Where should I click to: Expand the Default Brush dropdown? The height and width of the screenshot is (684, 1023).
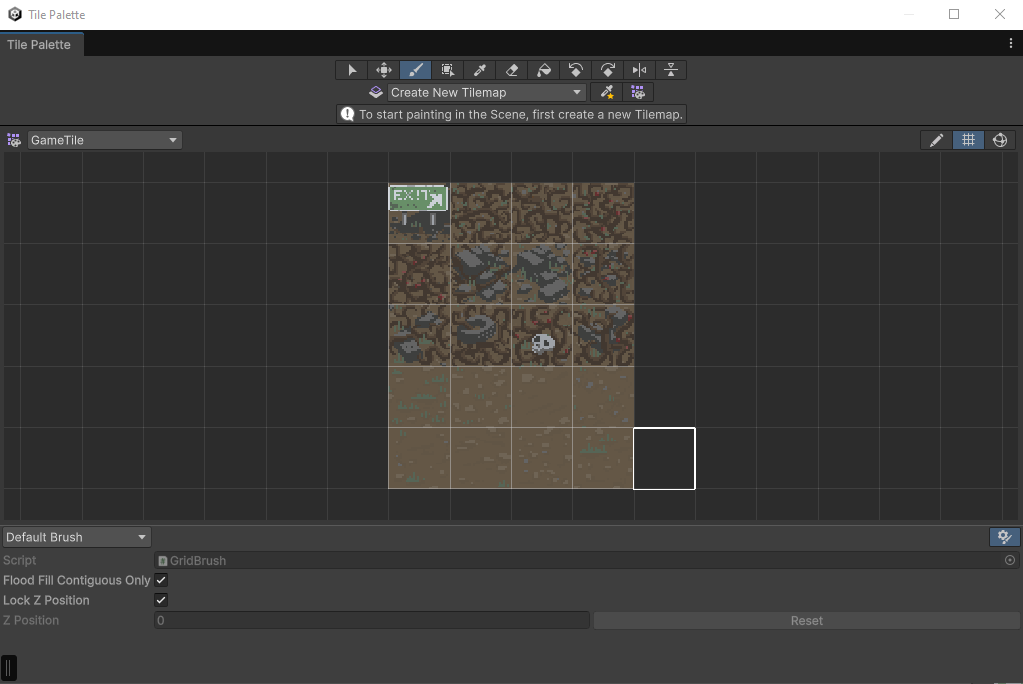(76, 537)
